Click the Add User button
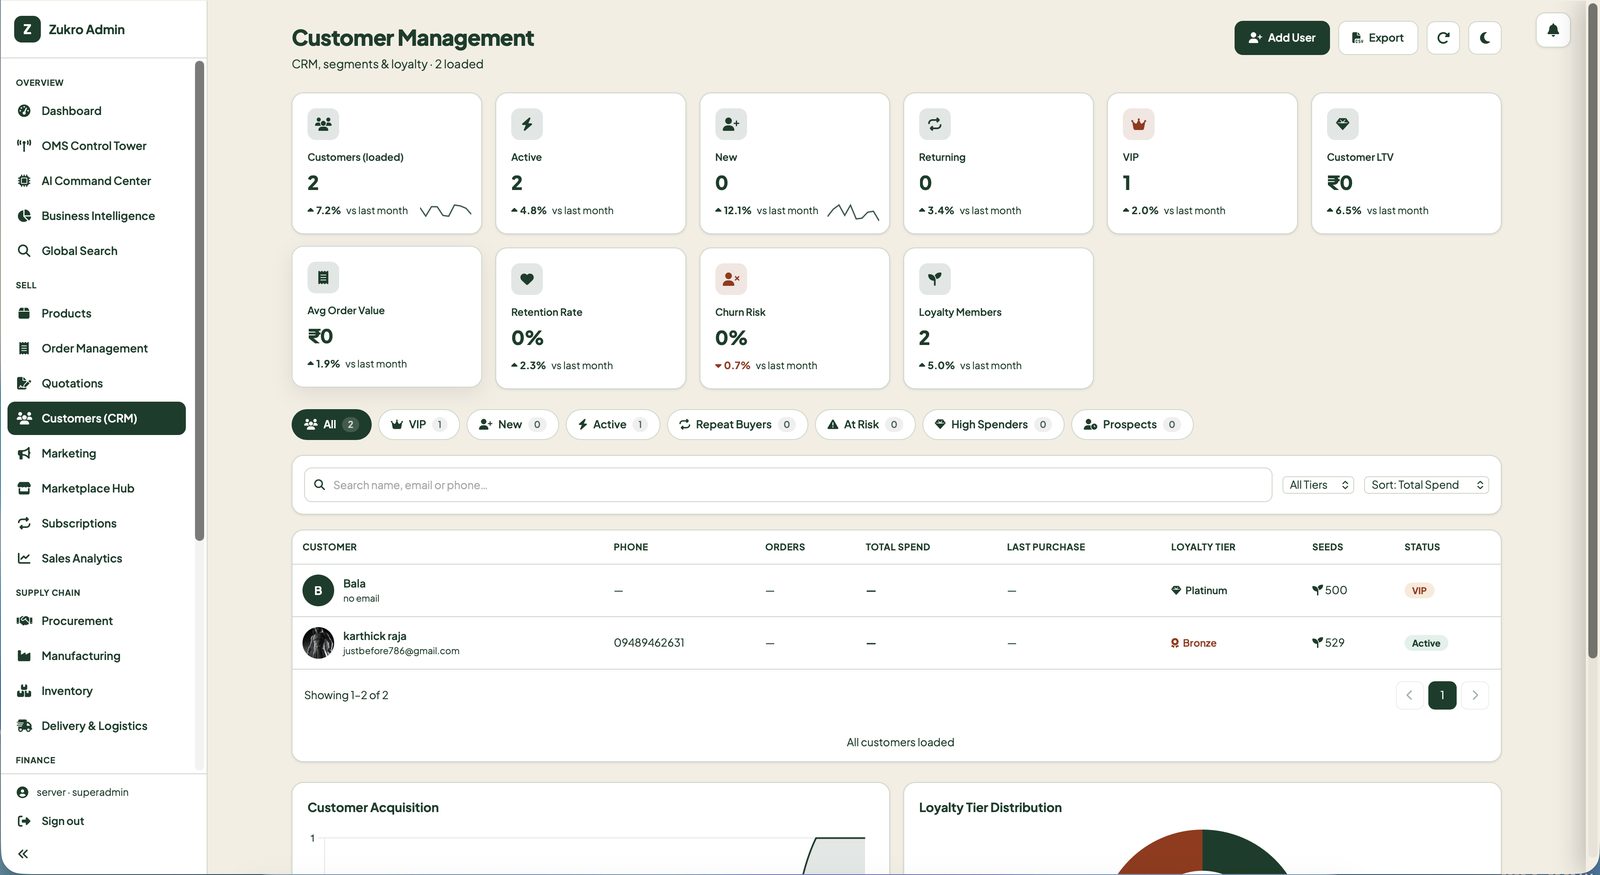Screen dimensions: 1600x875 [x=1282, y=38]
